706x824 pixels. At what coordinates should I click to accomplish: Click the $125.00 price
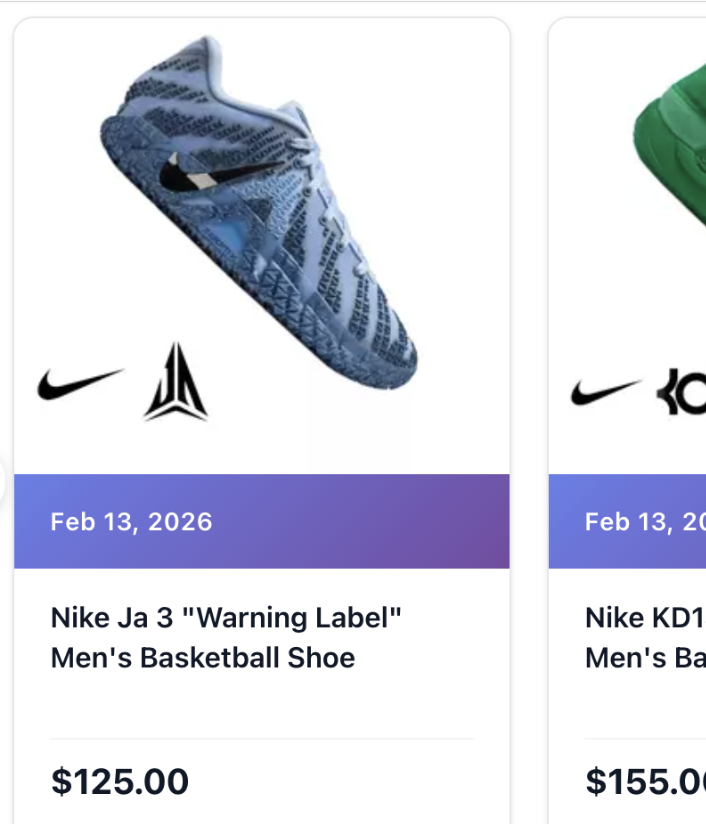click(x=120, y=780)
